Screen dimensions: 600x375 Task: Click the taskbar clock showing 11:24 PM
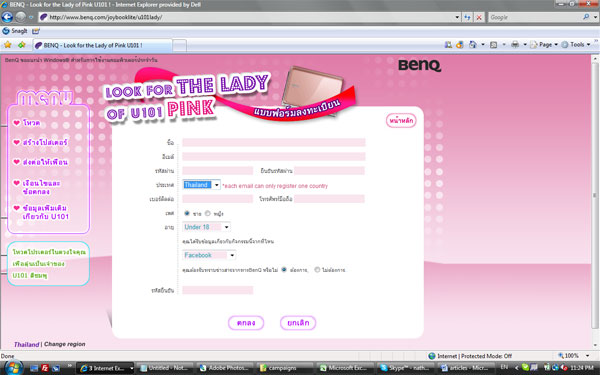coord(582,368)
